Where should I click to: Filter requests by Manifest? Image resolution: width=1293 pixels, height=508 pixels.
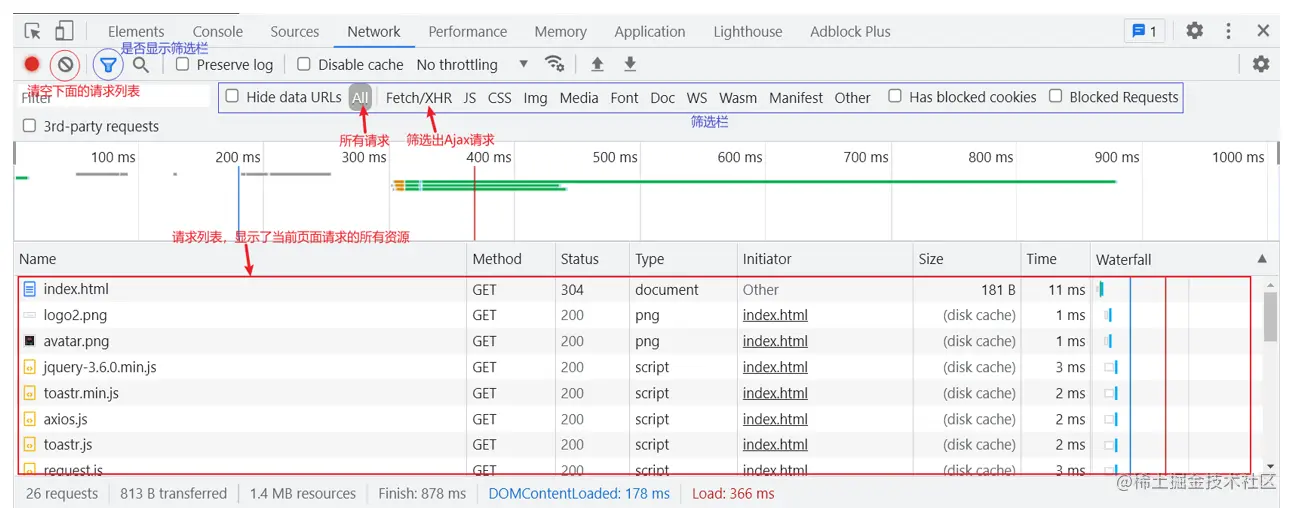point(796,97)
